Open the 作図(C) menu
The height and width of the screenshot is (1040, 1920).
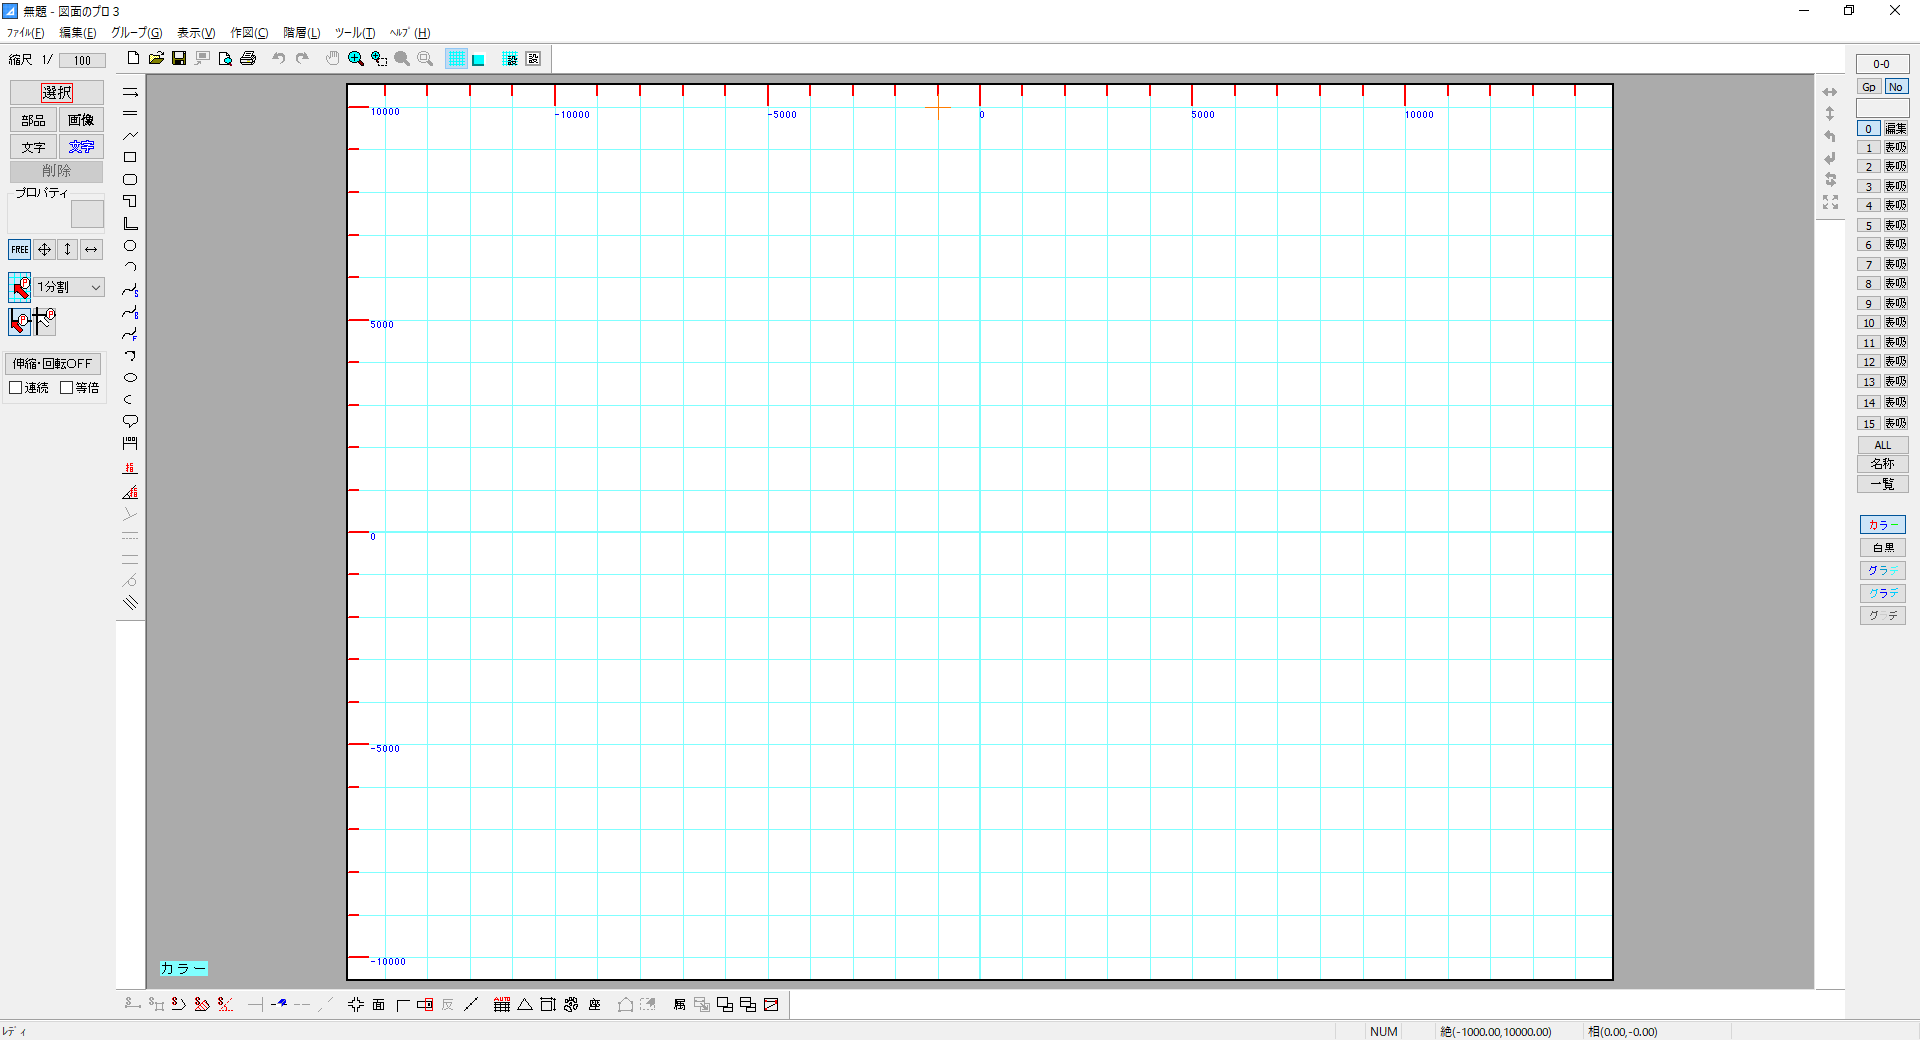(249, 33)
